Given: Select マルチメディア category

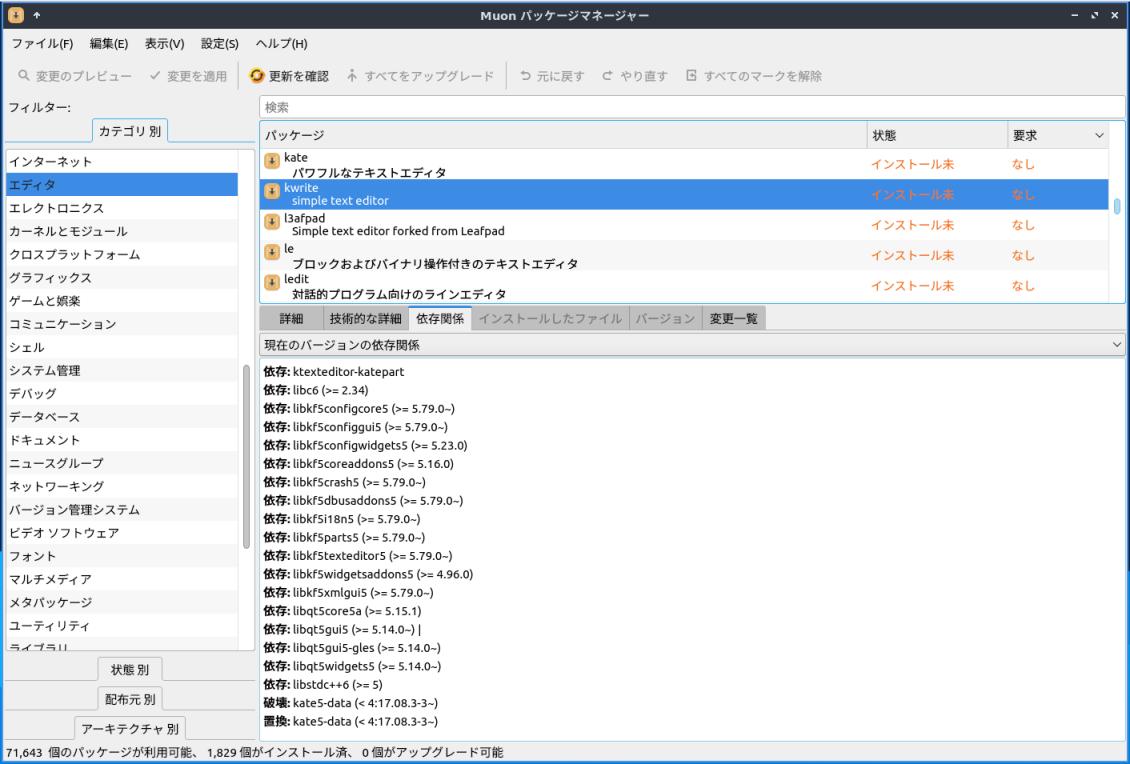Looking at the screenshot, I should (122, 579).
